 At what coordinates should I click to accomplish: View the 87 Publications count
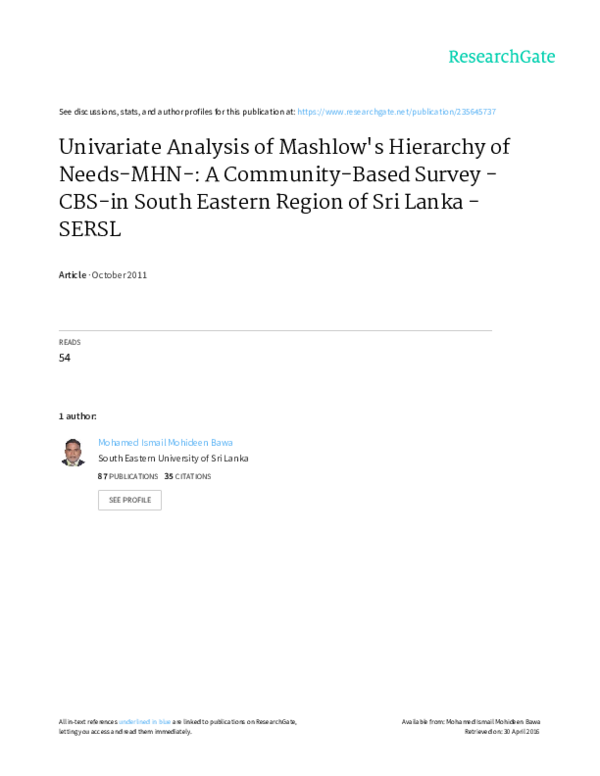point(128,476)
